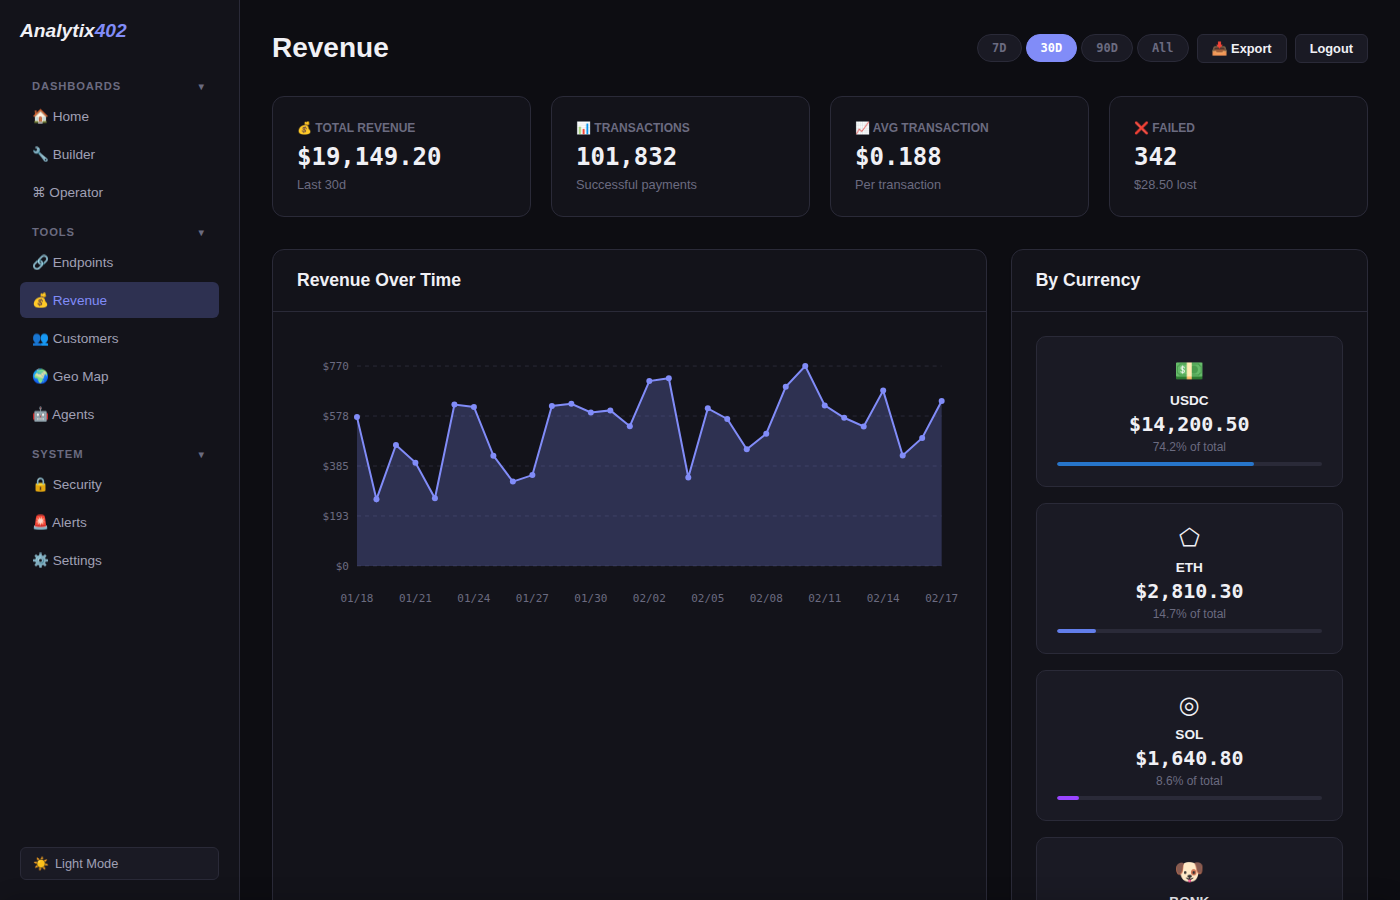The width and height of the screenshot is (1400, 900).
Task: Click the house icon next to Home
Action: point(40,117)
